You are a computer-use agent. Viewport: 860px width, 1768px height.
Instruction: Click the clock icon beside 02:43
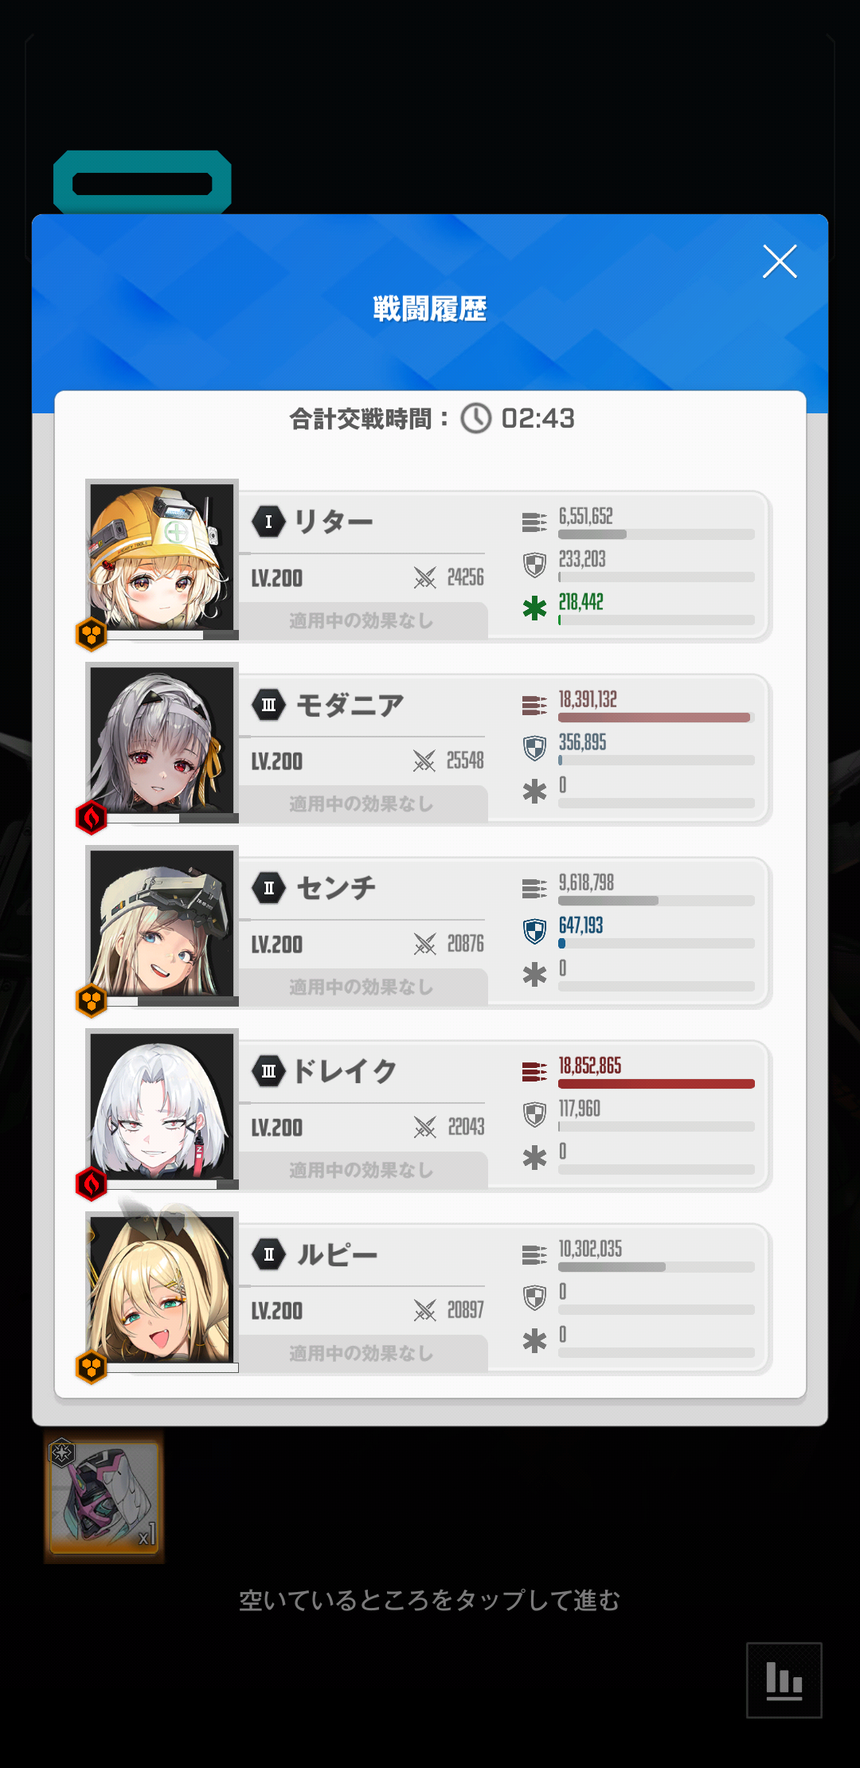[x=476, y=418]
